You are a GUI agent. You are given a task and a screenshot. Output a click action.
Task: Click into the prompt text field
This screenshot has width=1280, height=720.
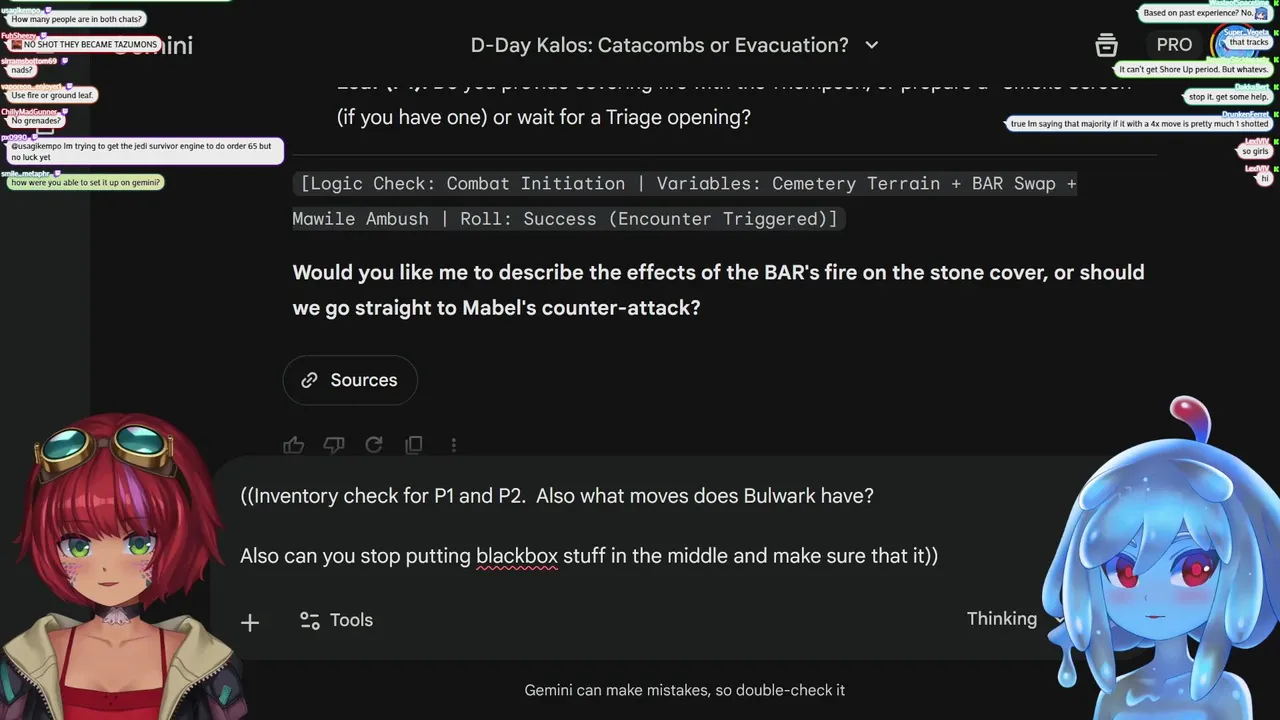coord(600,525)
